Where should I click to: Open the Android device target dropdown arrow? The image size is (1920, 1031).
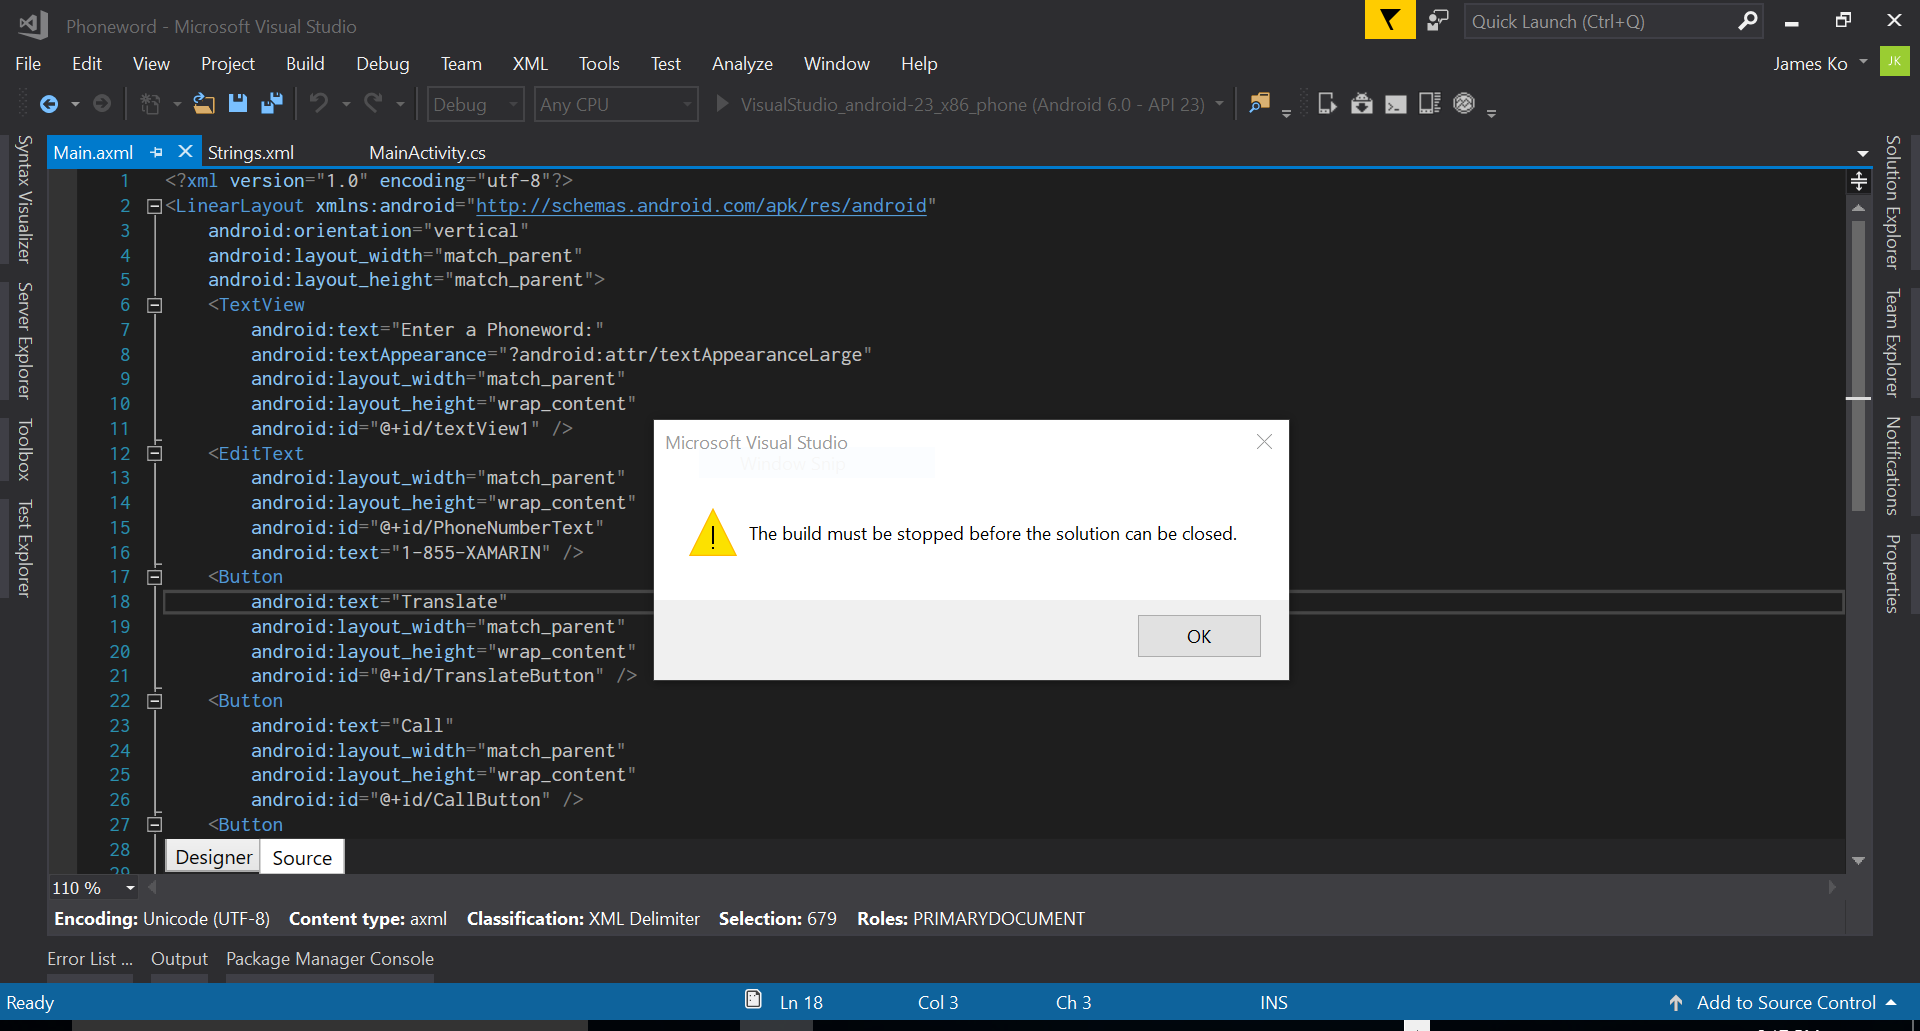[x=1219, y=104]
